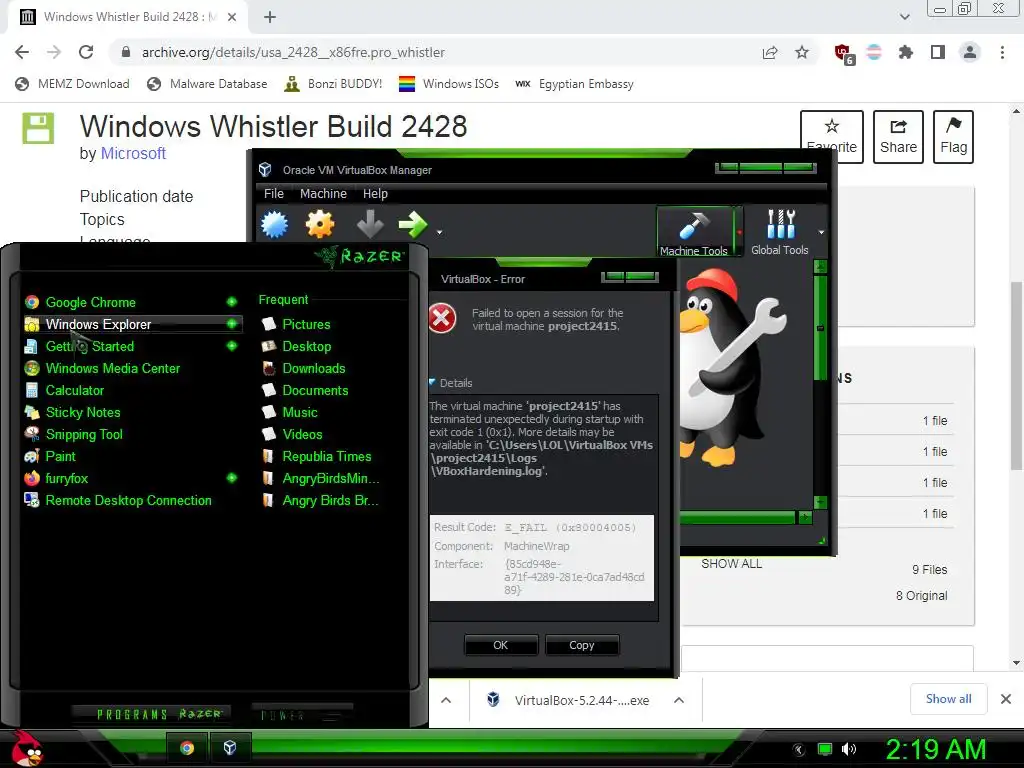Open Paint from the start menu
Viewport: 1024px width, 768px height.
[x=60, y=456]
